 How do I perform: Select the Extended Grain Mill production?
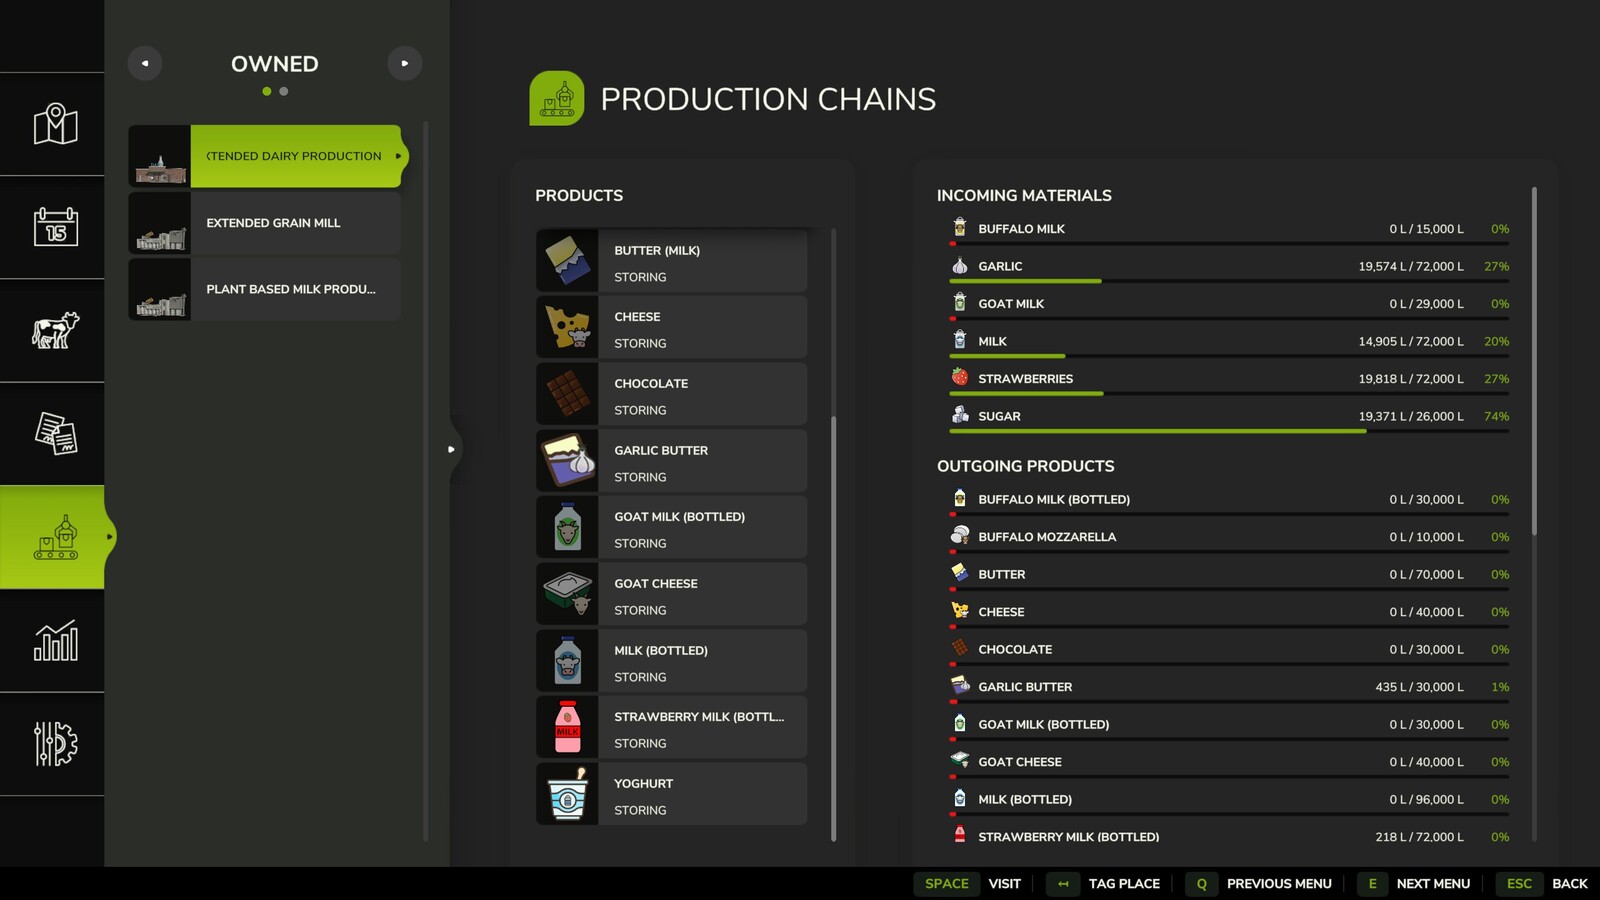[272, 222]
